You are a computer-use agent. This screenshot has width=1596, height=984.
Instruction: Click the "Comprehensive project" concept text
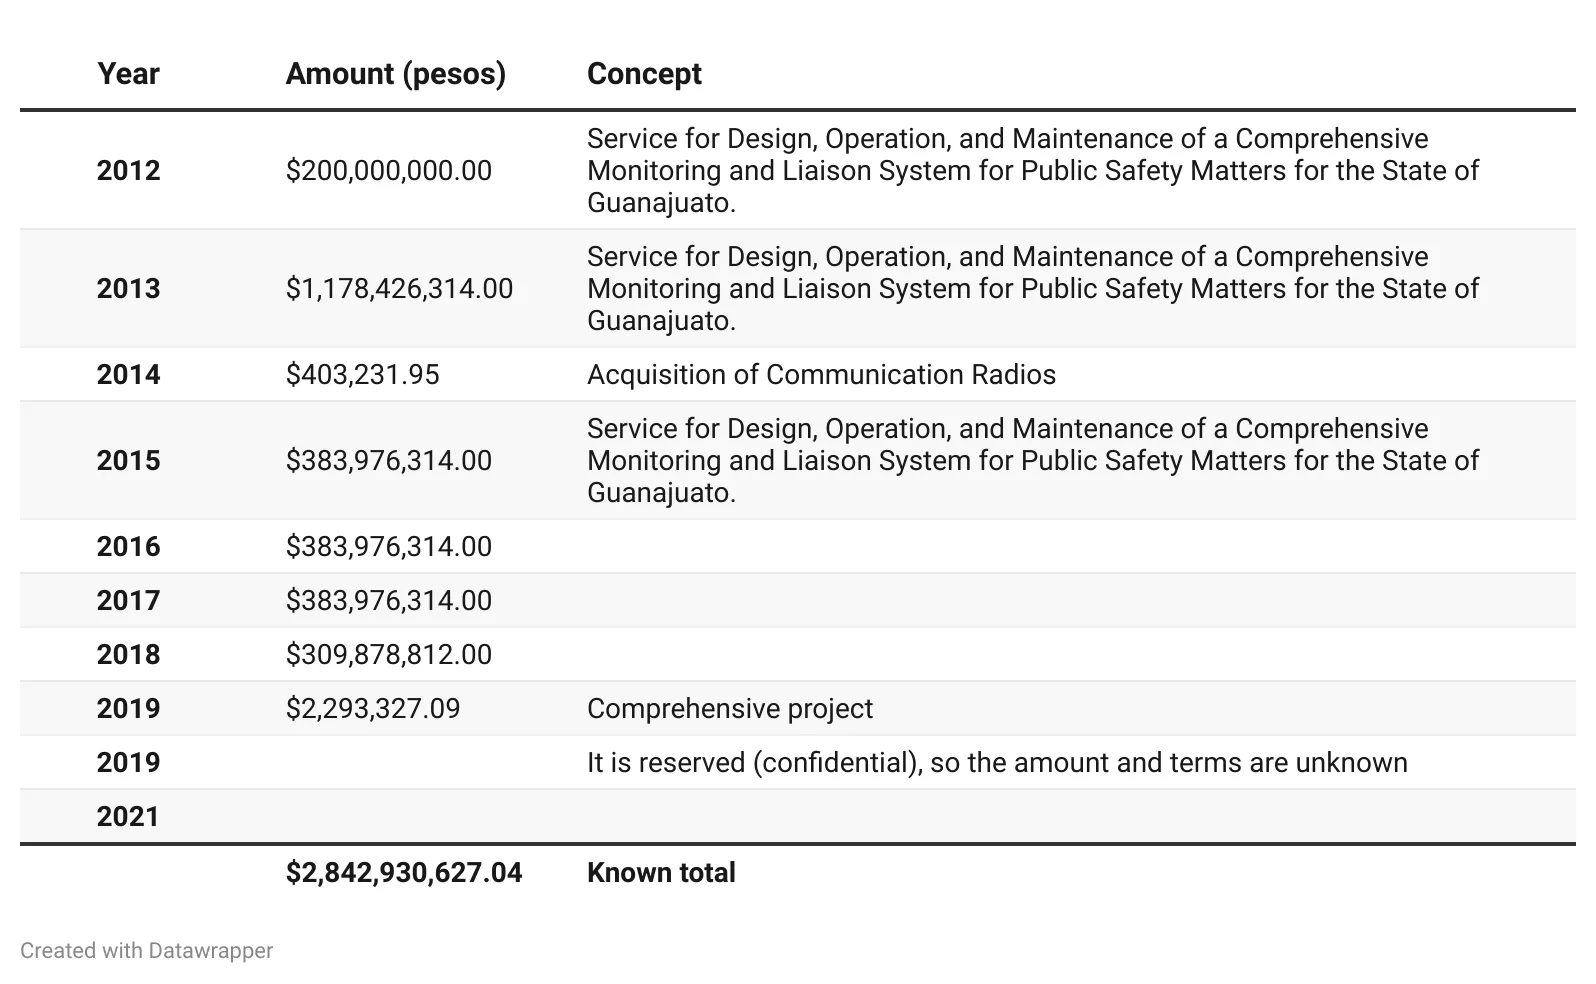(729, 709)
